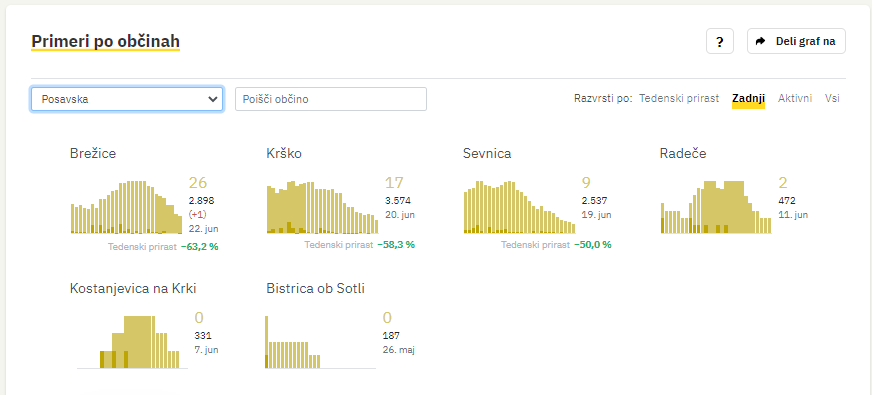Click the Brežice bar chart
This screenshot has width=872, height=395.
pyautogui.click(x=126, y=207)
